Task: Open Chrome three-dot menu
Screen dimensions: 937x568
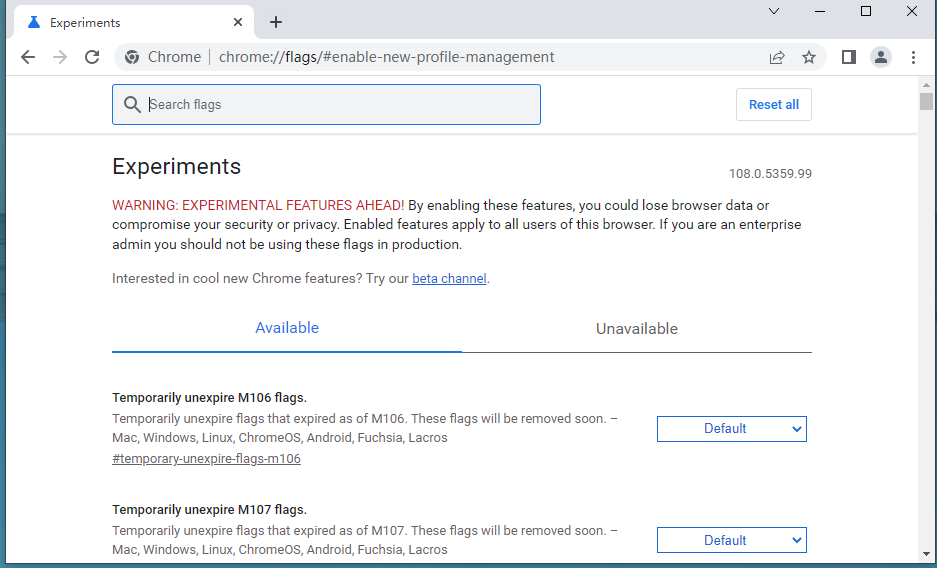Action: click(x=913, y=57)
